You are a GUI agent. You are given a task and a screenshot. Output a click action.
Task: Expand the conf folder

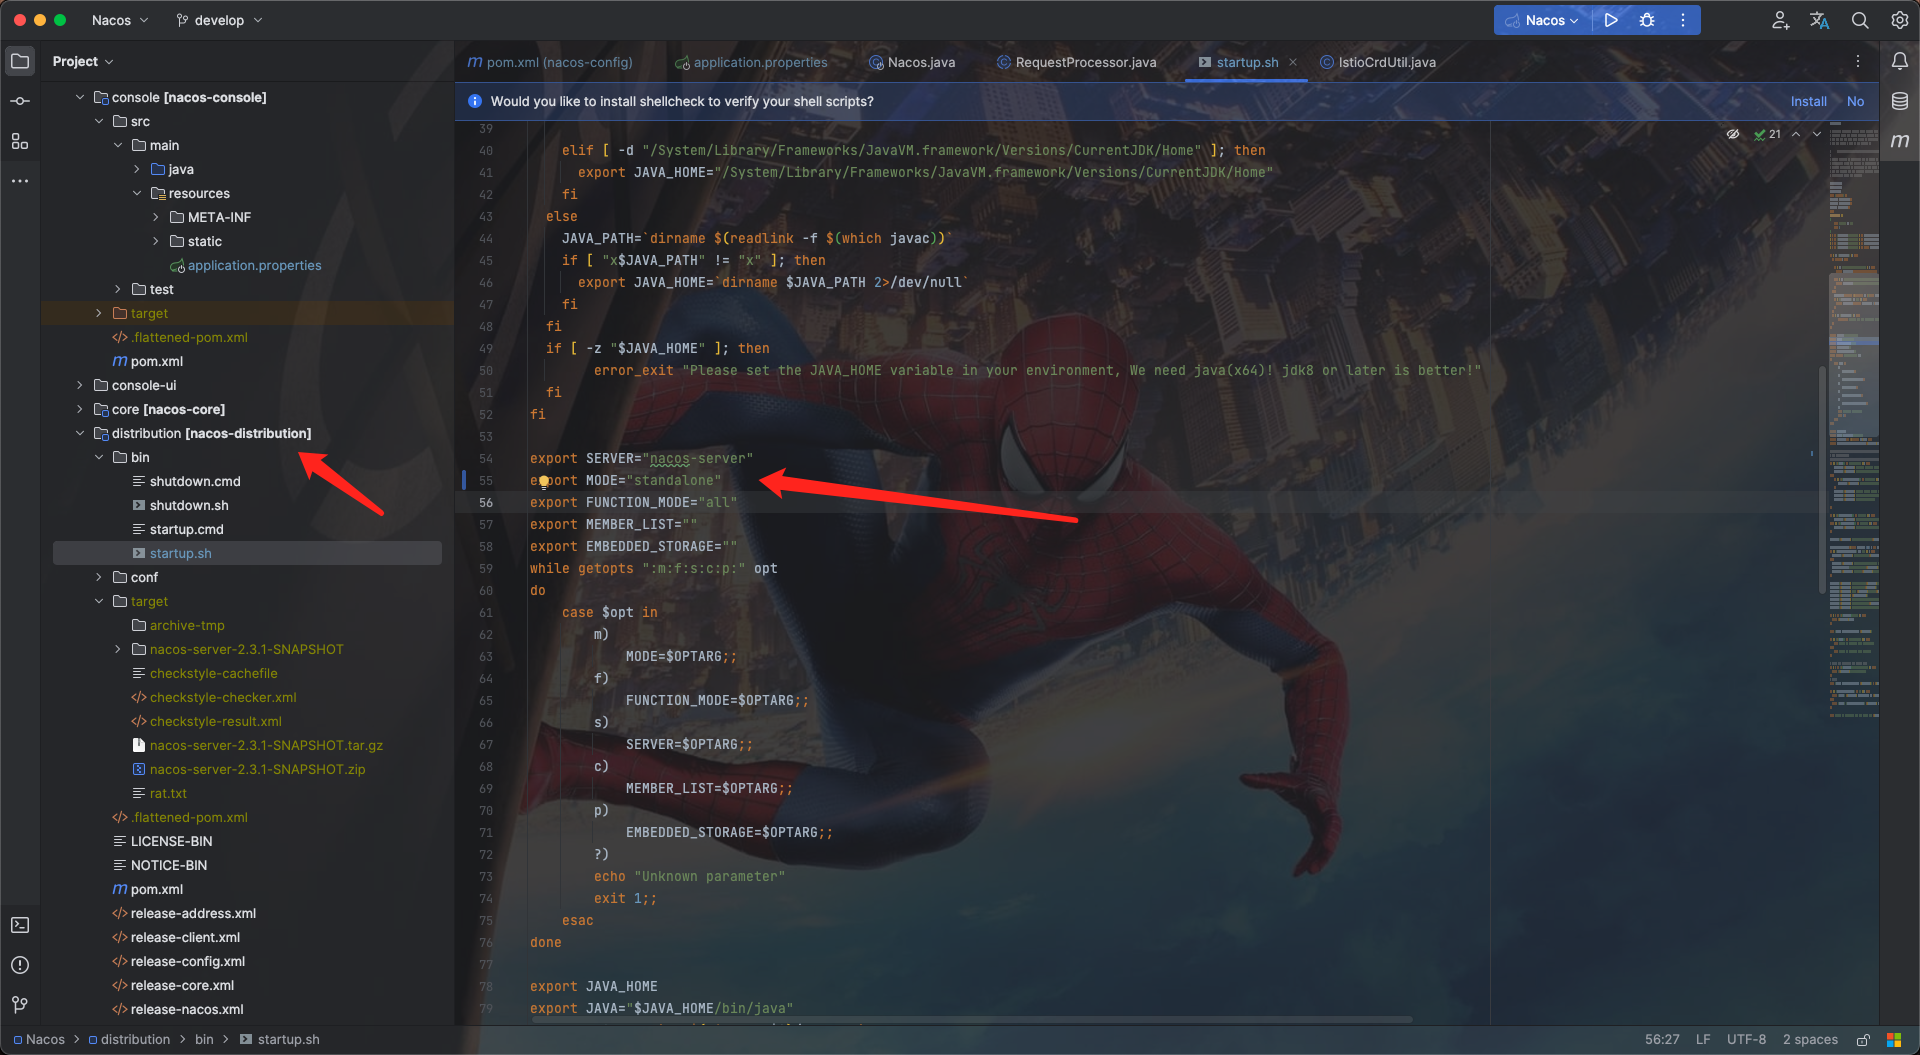coord(99,577)
